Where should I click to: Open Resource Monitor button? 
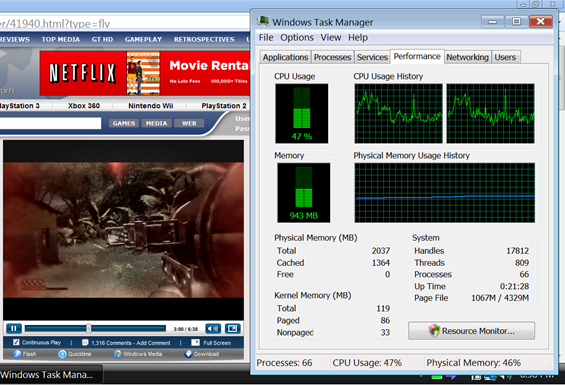[x=471, y=331]
